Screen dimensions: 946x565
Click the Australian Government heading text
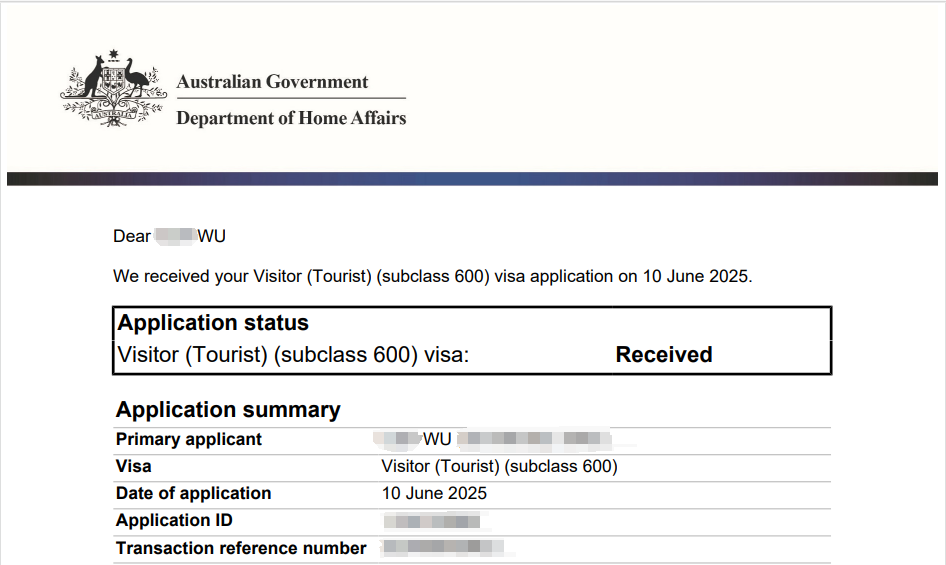tap(272, 81)
